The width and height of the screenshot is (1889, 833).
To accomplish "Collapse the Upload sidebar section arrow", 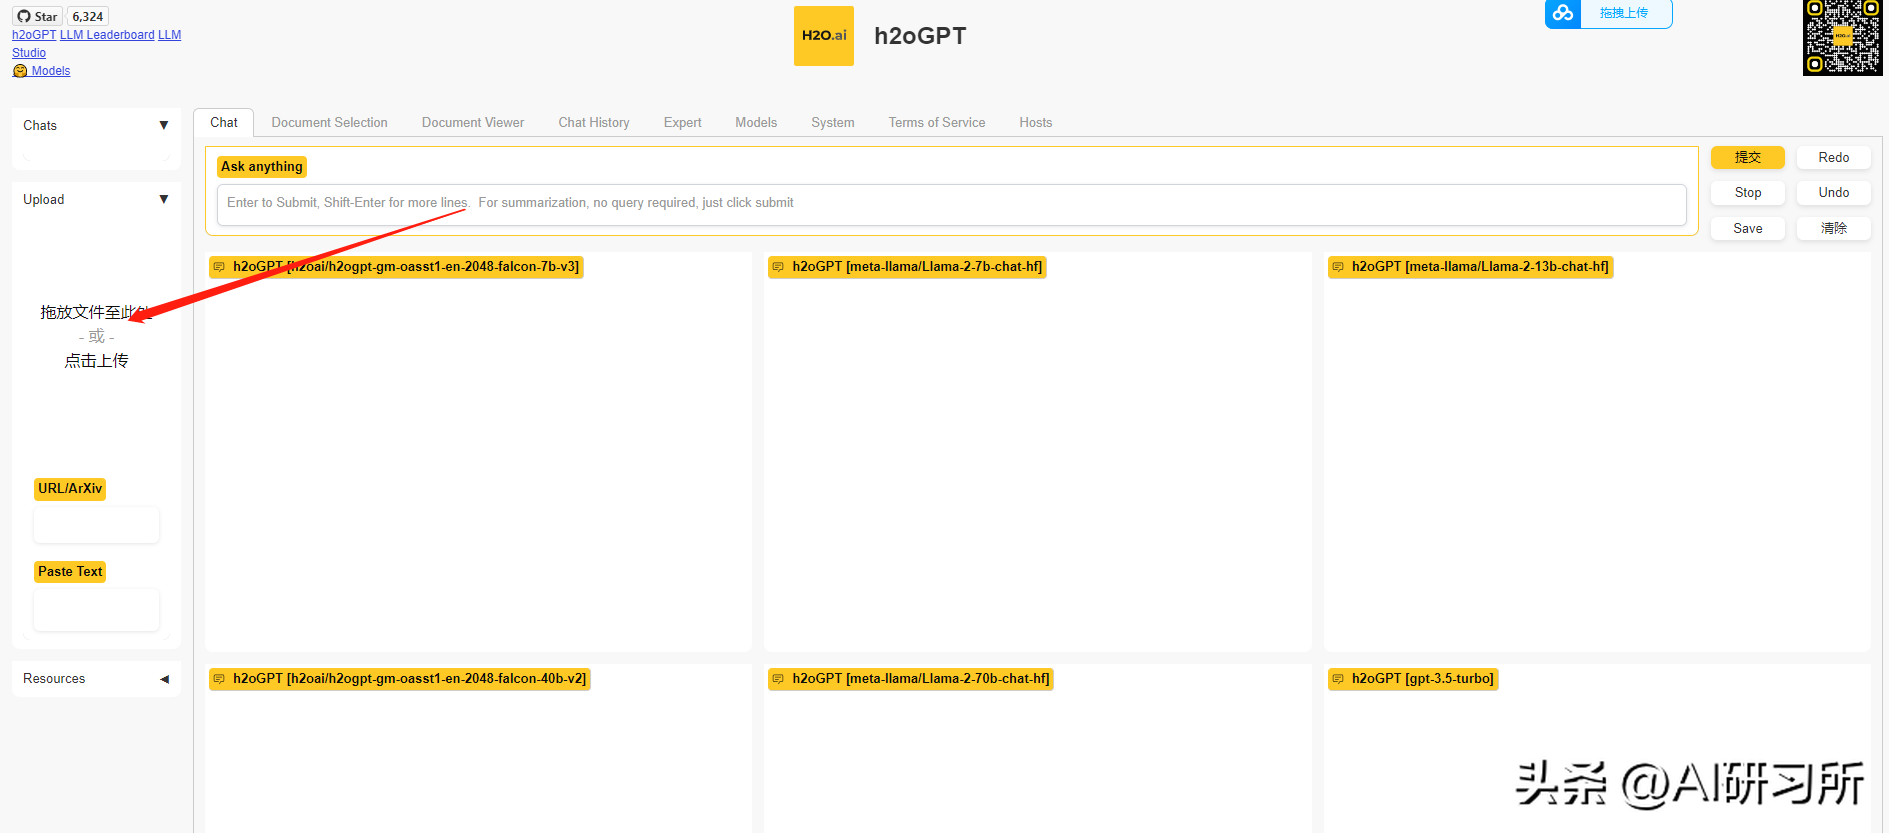I will coord(164,200).
